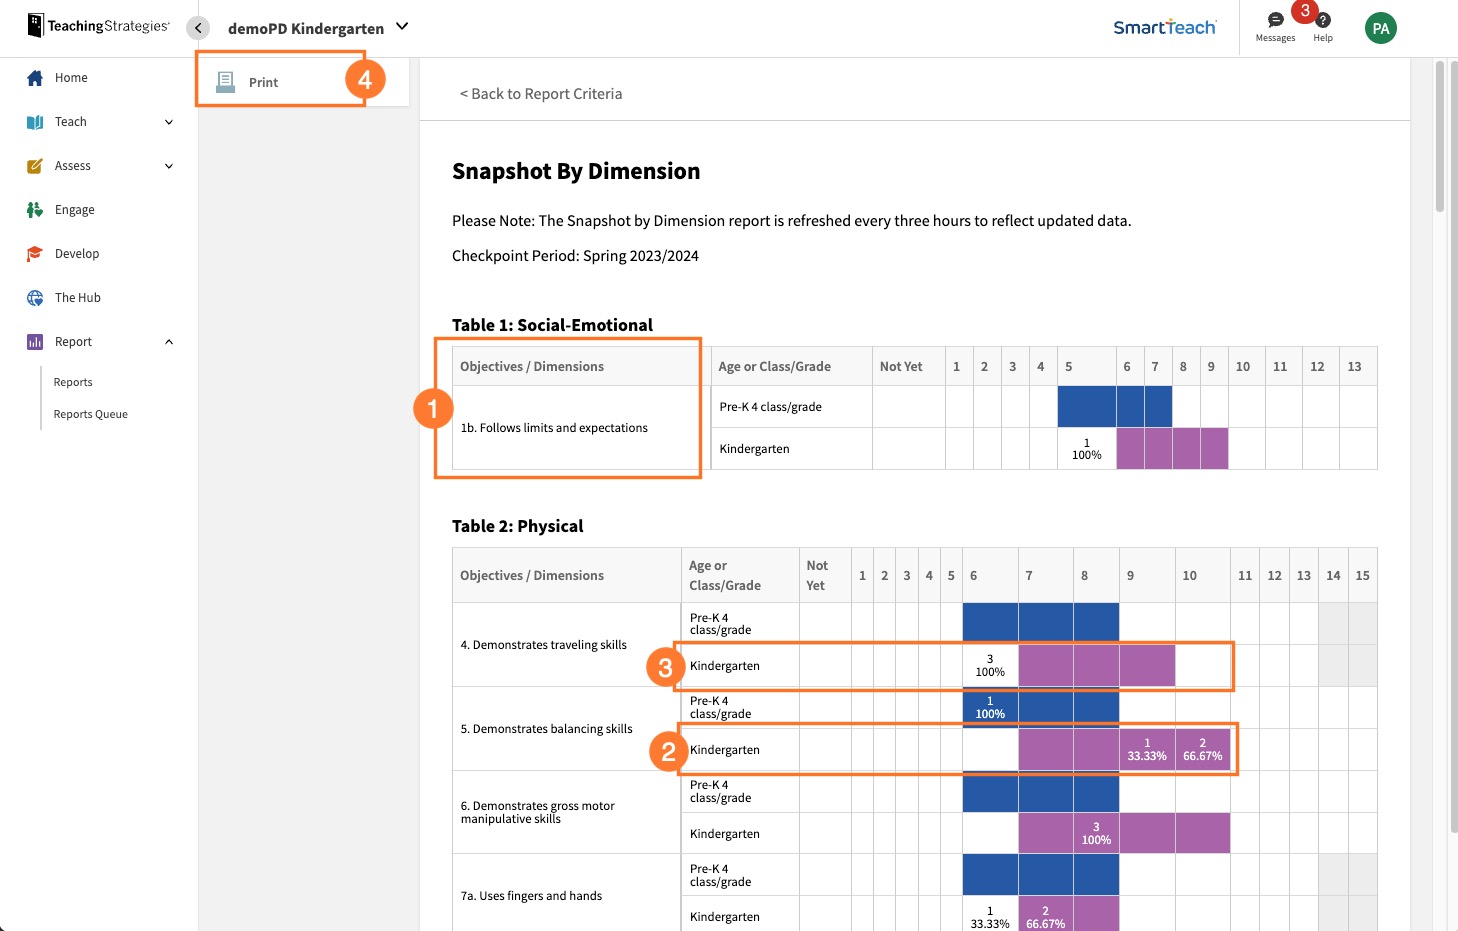The height and width of the screenshot is (931, 1458).
Task: Expand the Assess menu chevron
Action: (x=168, y=165)
